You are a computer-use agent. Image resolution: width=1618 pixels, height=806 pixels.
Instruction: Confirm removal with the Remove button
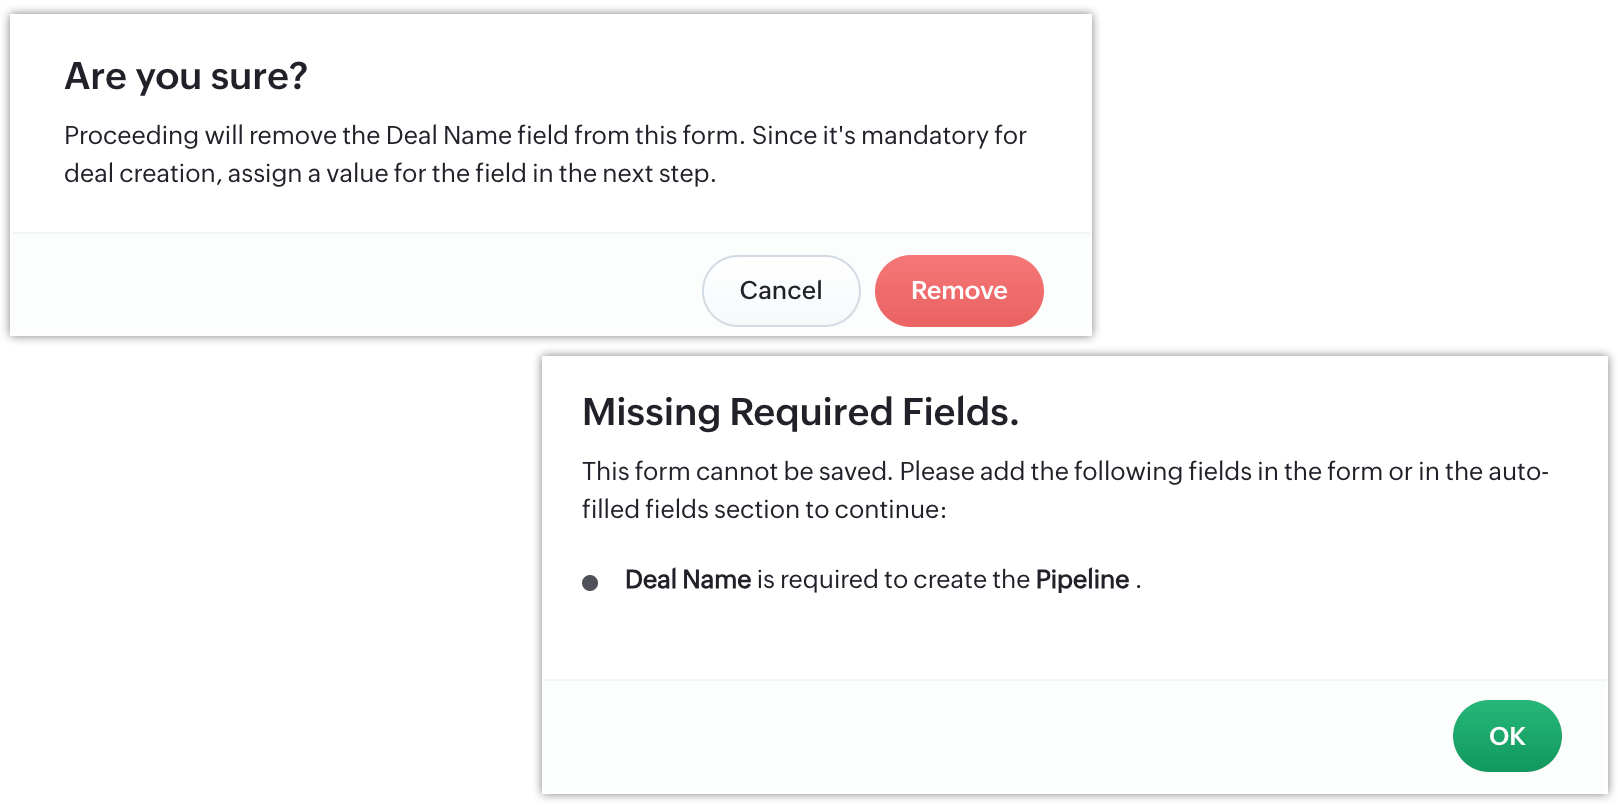(959, 291)
